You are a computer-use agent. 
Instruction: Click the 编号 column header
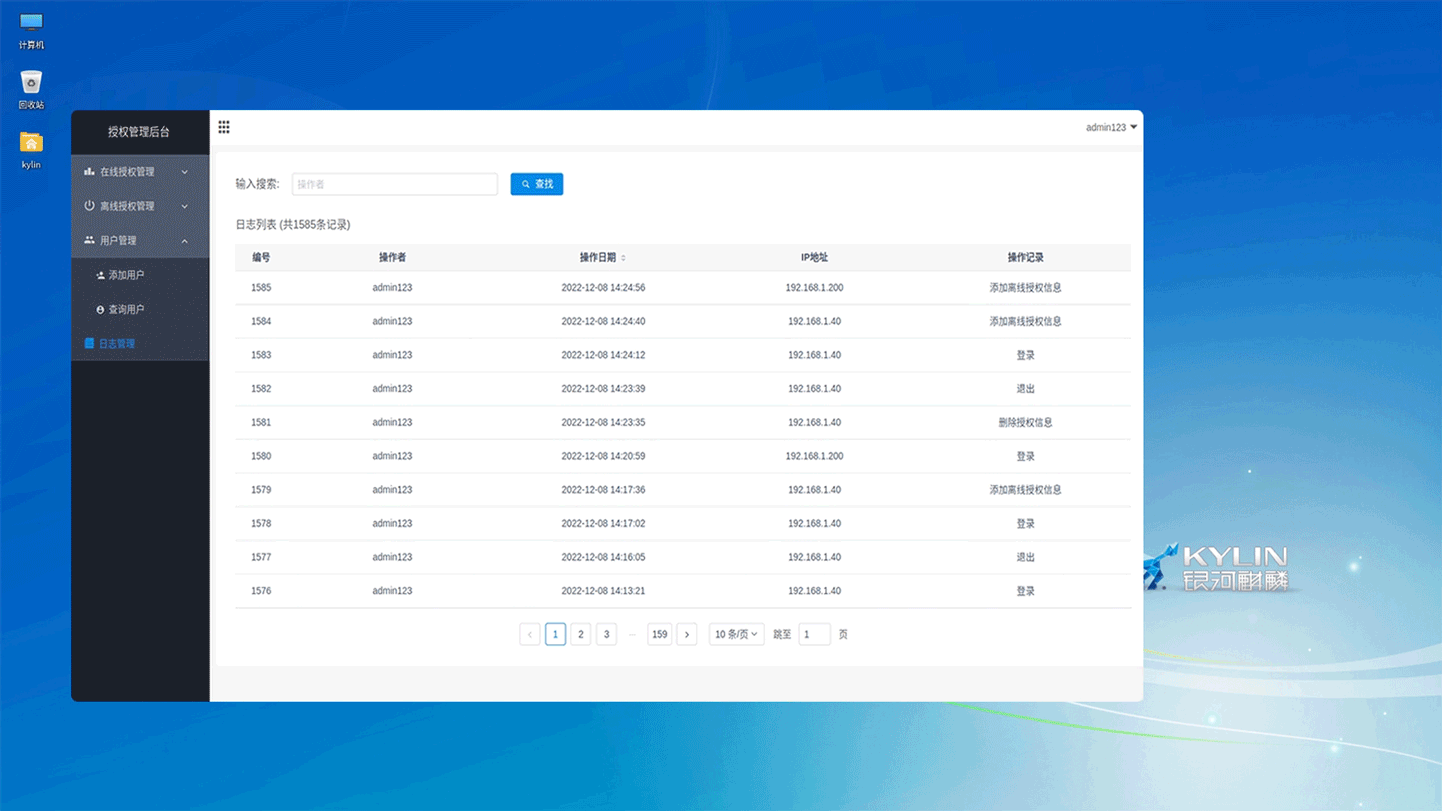pos(261,258)
